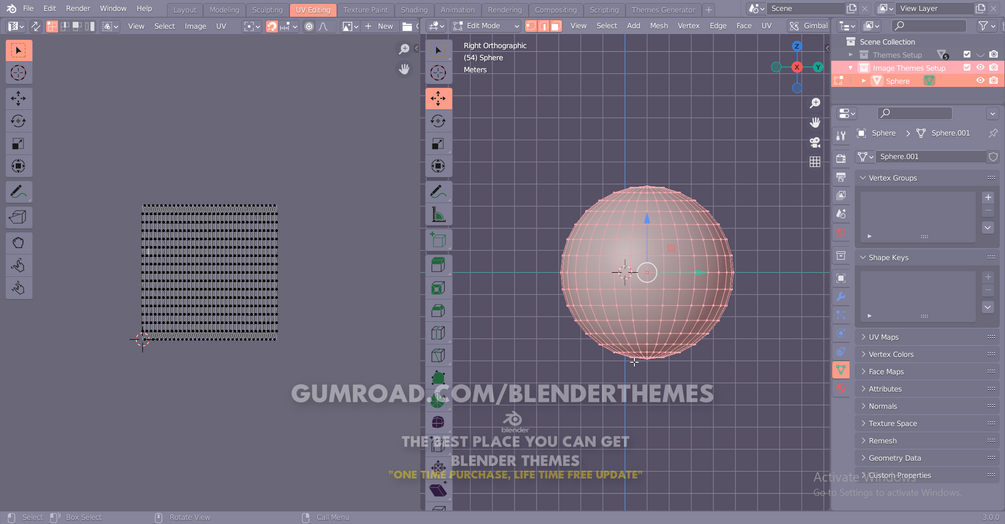Select the Tweak tool in UV editor toolbar
The height and width of the screenshot is (524, 1005).
pyautogui.click(x=19, y=51)
